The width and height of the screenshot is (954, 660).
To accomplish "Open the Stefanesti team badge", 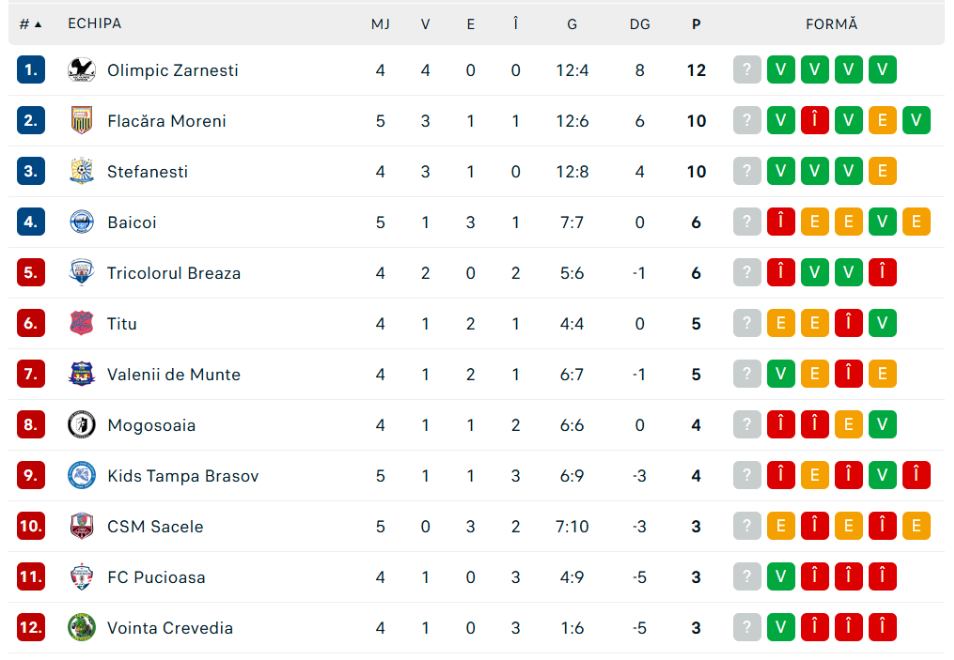I will coord(82,172).
